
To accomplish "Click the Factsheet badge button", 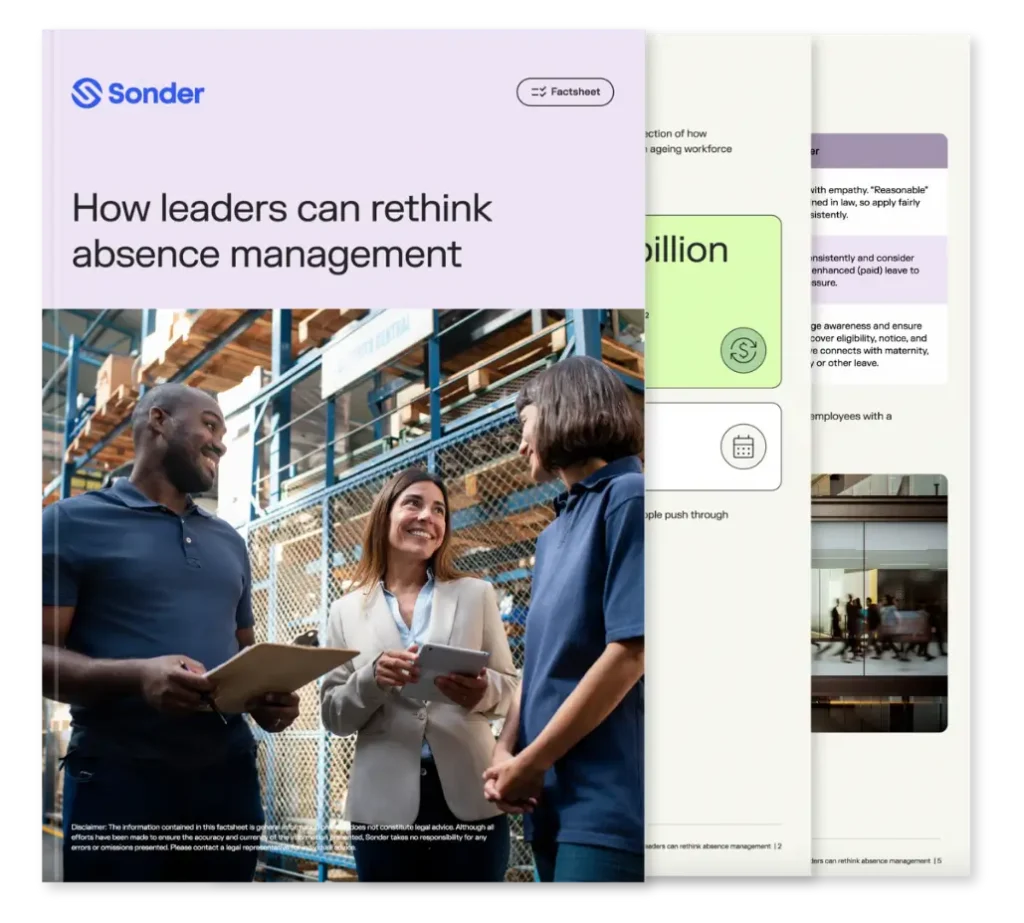I will click(565, 92).
